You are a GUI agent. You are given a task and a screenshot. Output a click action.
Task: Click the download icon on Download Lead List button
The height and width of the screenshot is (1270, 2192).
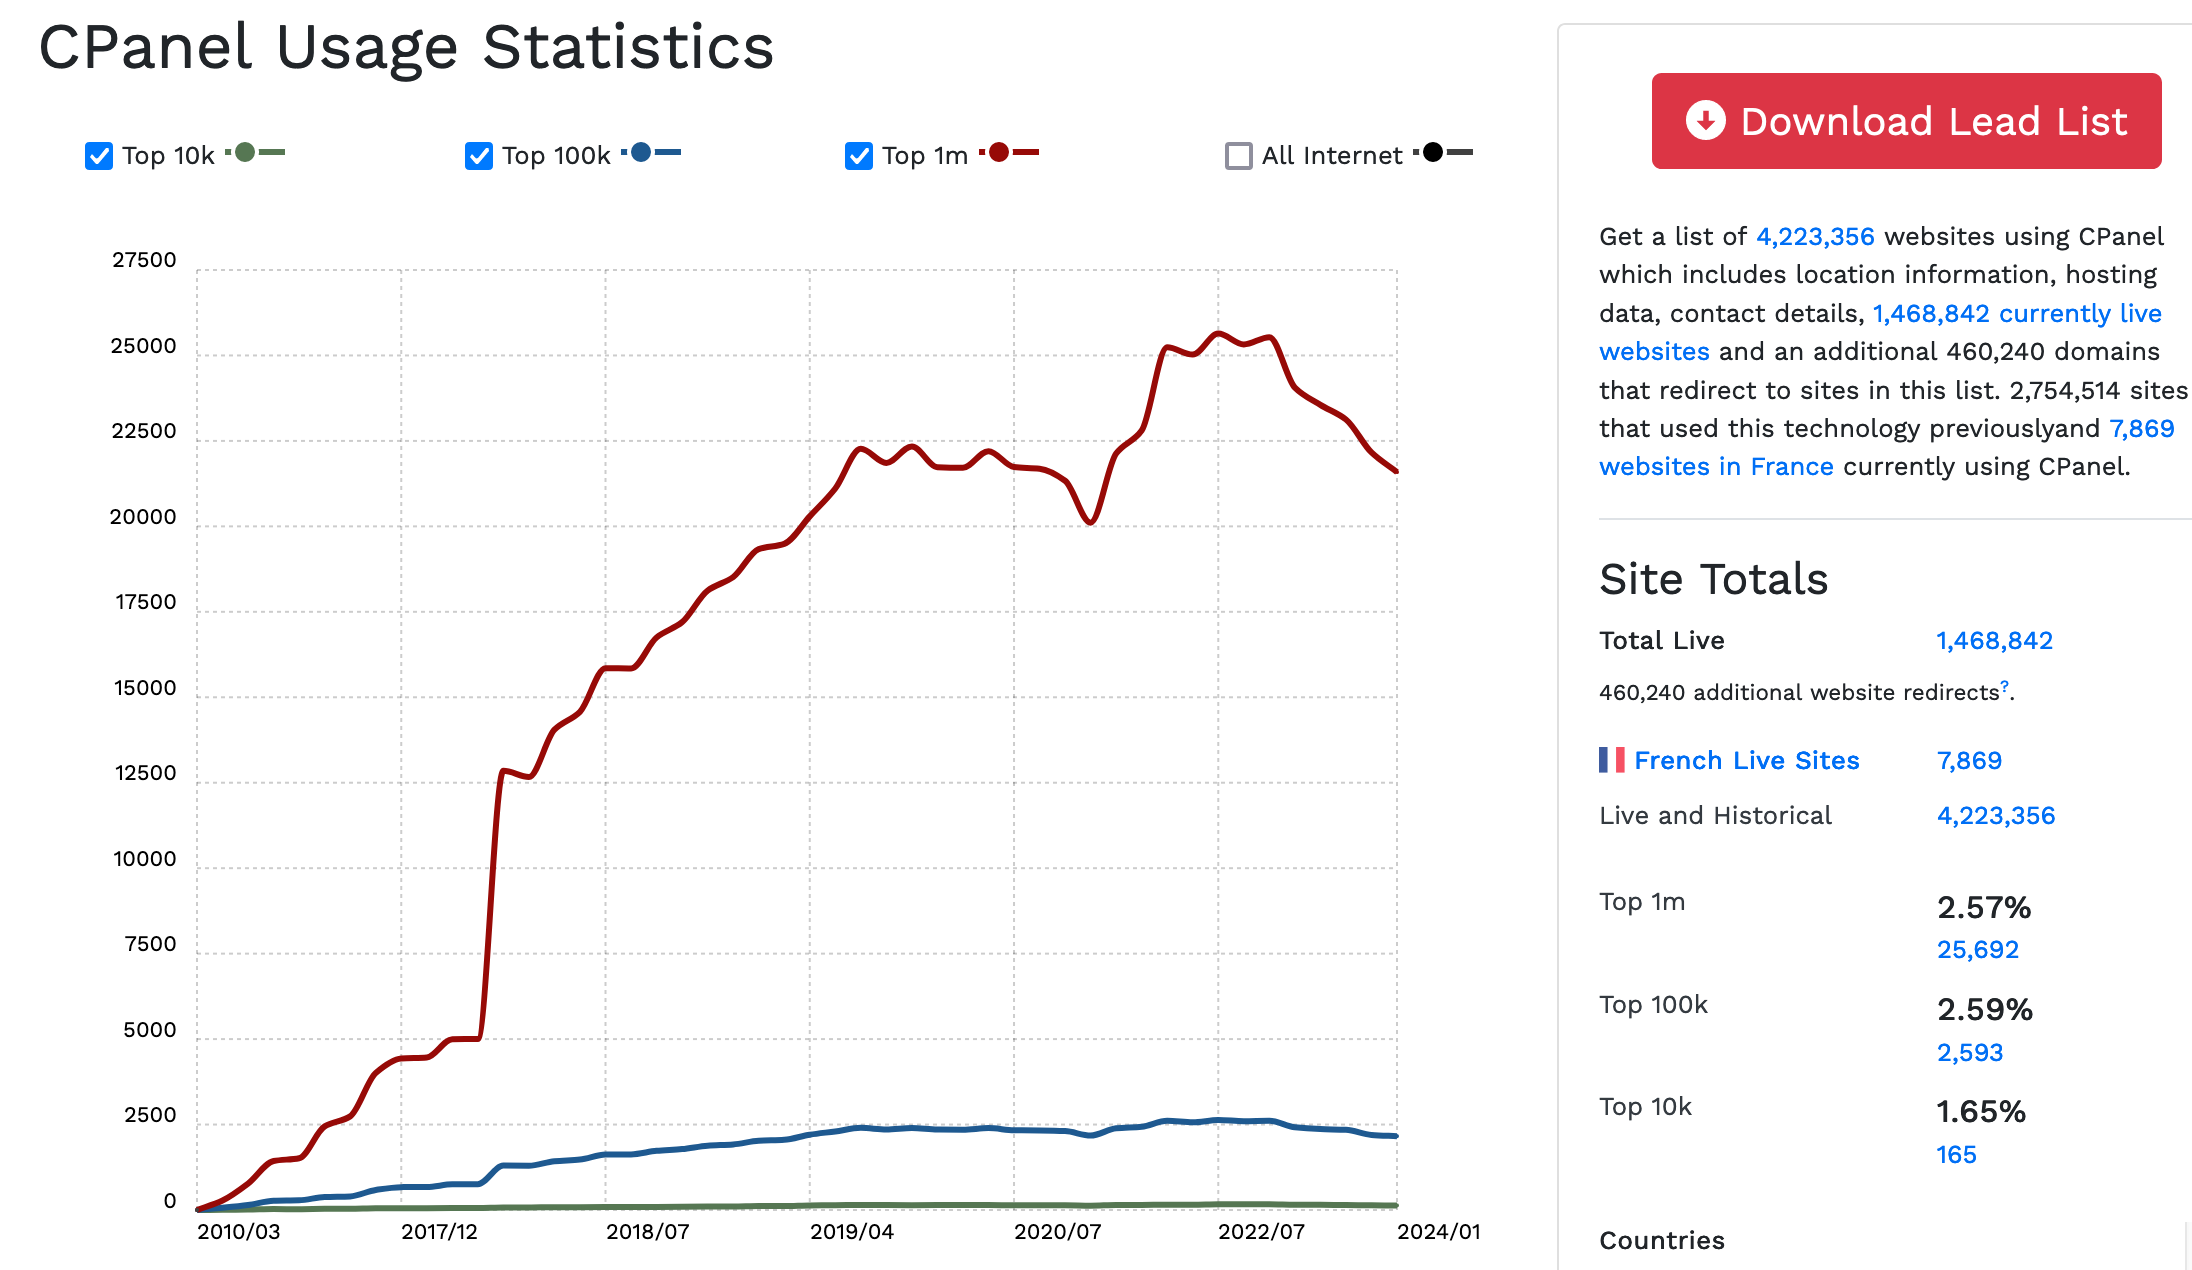(1706, 120)
